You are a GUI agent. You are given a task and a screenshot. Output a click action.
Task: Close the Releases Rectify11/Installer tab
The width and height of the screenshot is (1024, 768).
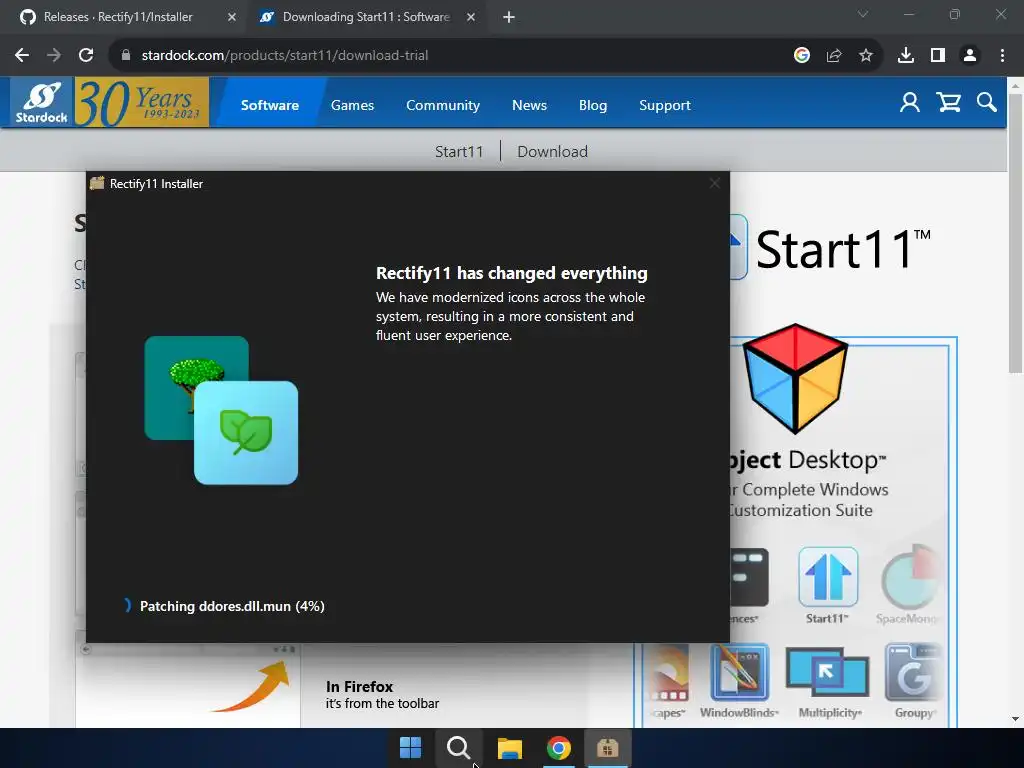[232, 17]
